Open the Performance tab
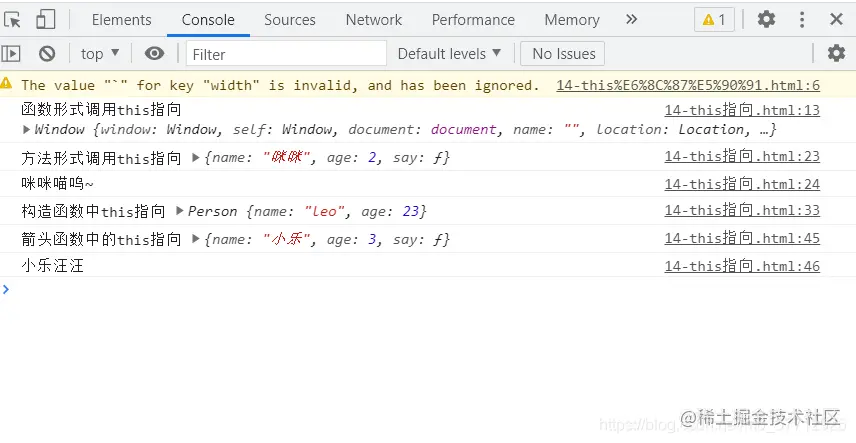The height and width of the screenshot is (443, 856). pos(473,20)
